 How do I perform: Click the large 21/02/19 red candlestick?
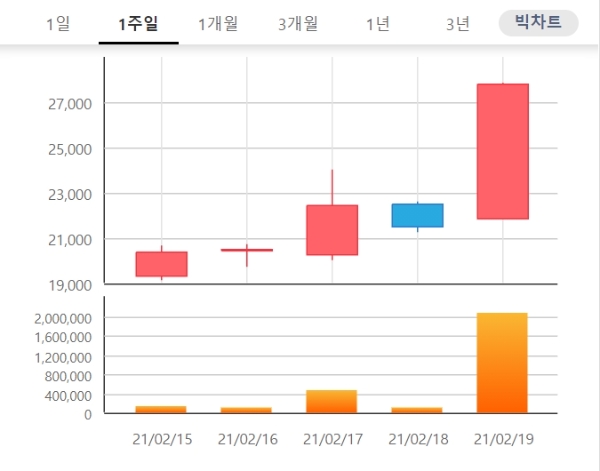tap(503, 152)
